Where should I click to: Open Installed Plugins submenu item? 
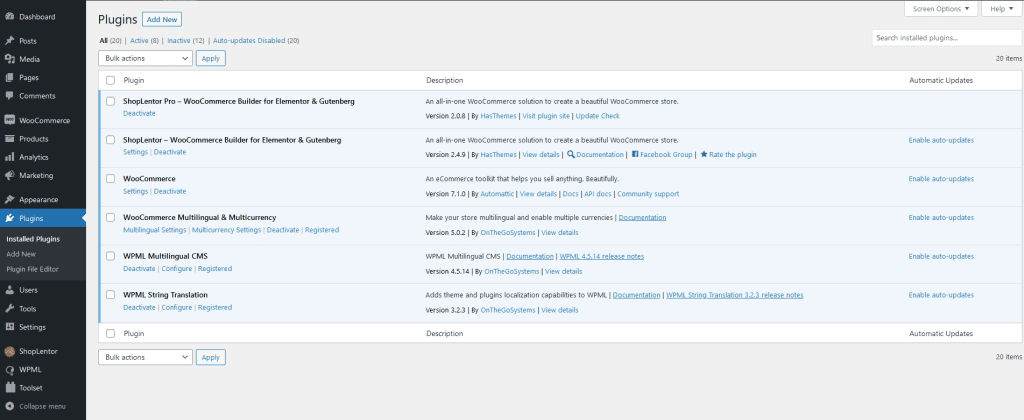pyautogui.click(x=33, y=239)
